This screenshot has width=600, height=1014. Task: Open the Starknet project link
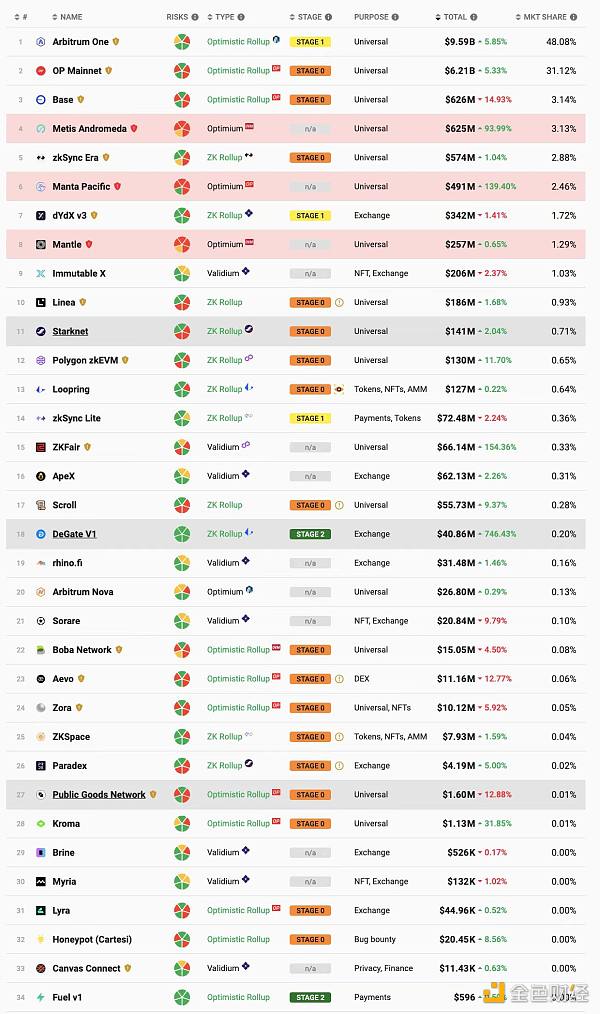pos(70,331)
